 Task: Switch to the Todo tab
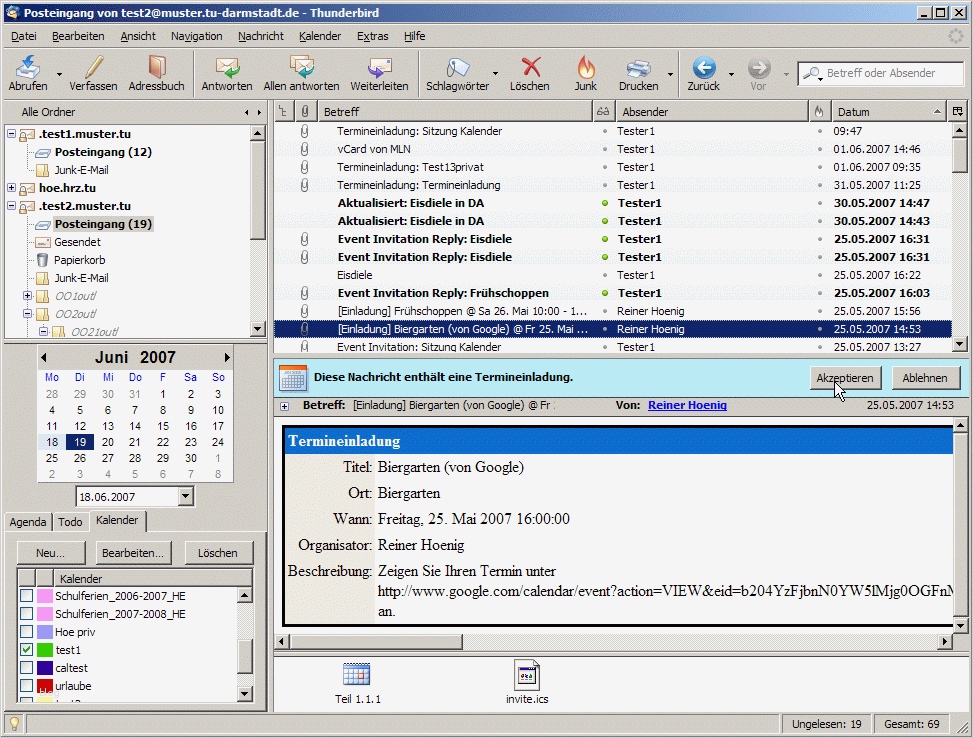[70, 522]
